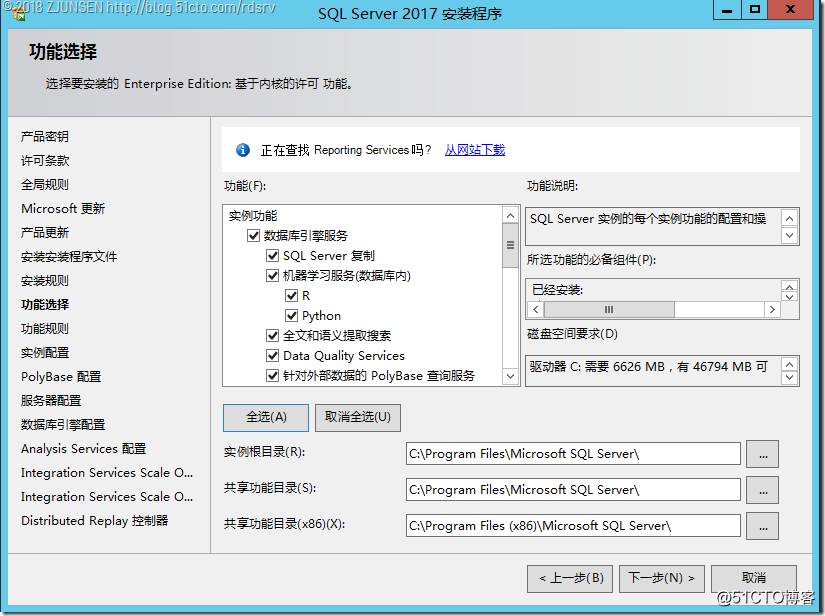Image resolution: width=825 pixels, height=616 pixels.
Task: Toggle the PolyBase 查询服务 checkbox
Action: click(x=273, y=376)
